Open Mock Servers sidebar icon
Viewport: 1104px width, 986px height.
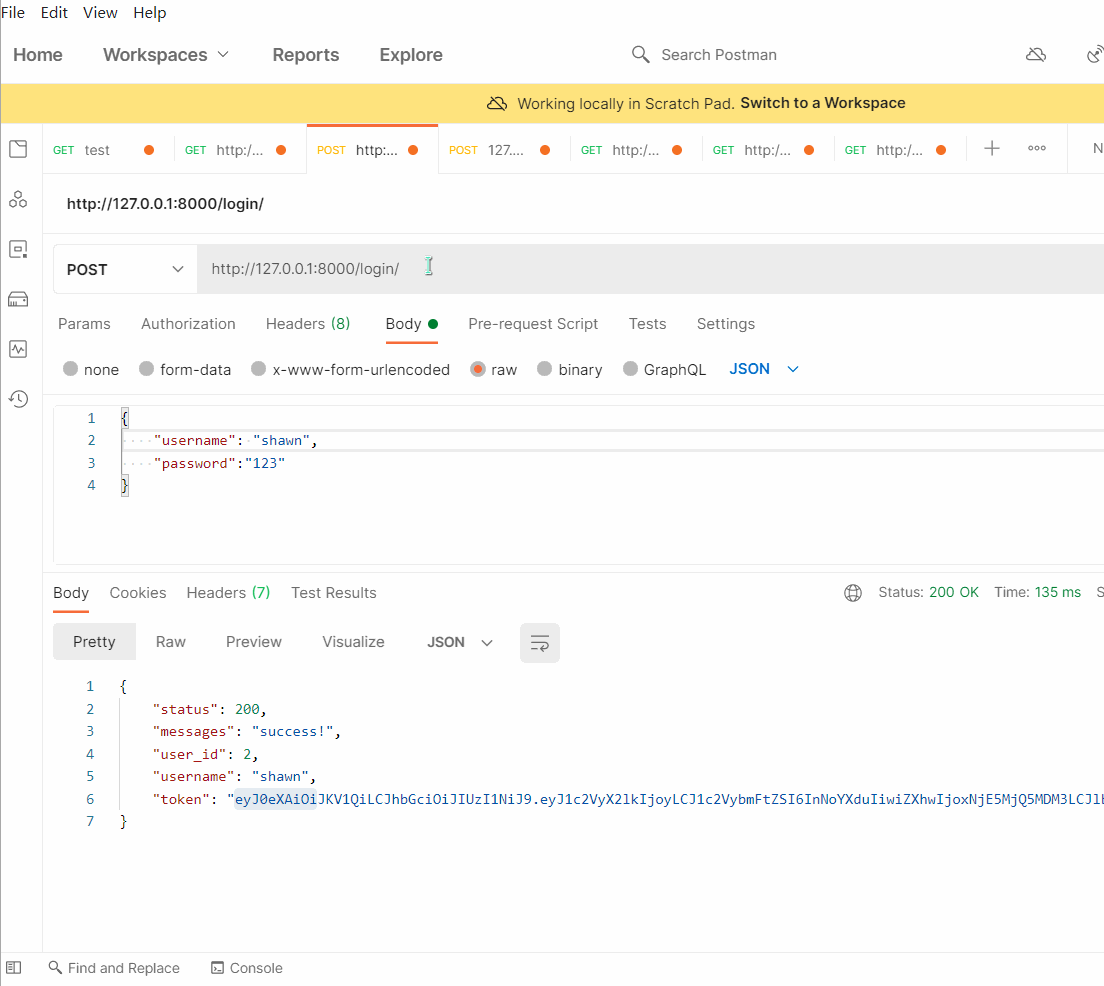[x=18, y=299]
